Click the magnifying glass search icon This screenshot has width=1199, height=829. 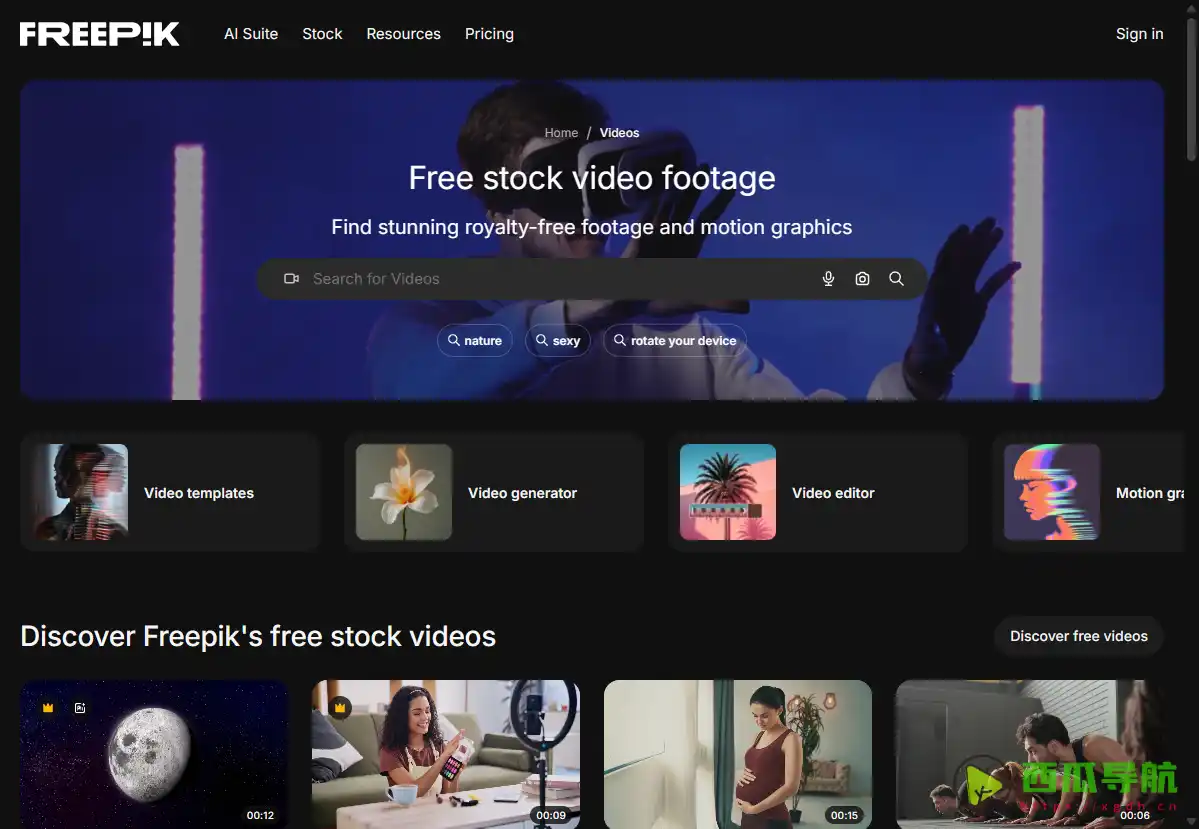click(x=896, y=279)
